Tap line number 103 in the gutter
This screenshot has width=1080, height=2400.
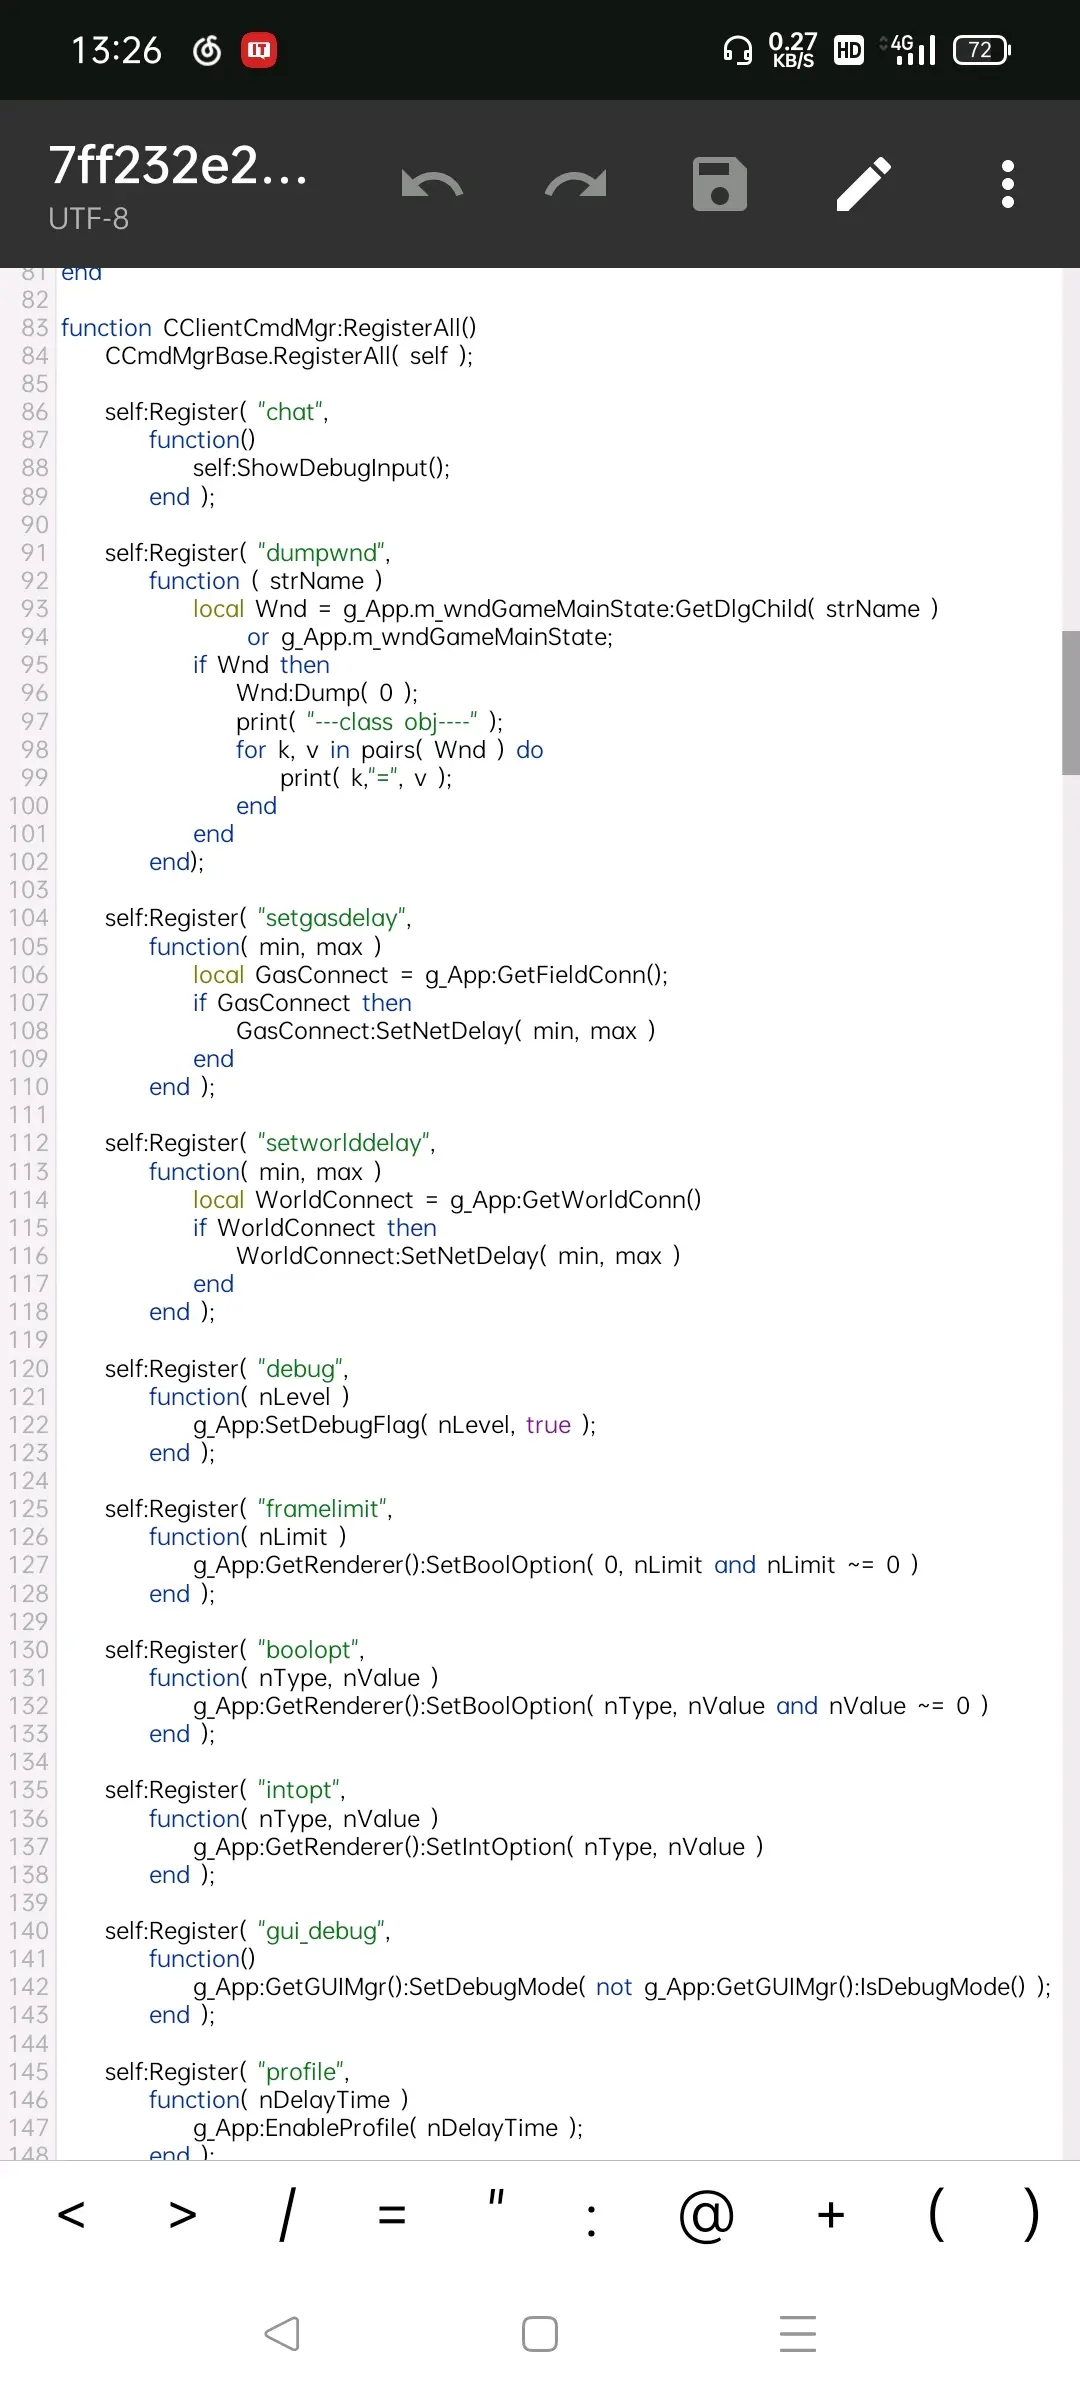28,890
